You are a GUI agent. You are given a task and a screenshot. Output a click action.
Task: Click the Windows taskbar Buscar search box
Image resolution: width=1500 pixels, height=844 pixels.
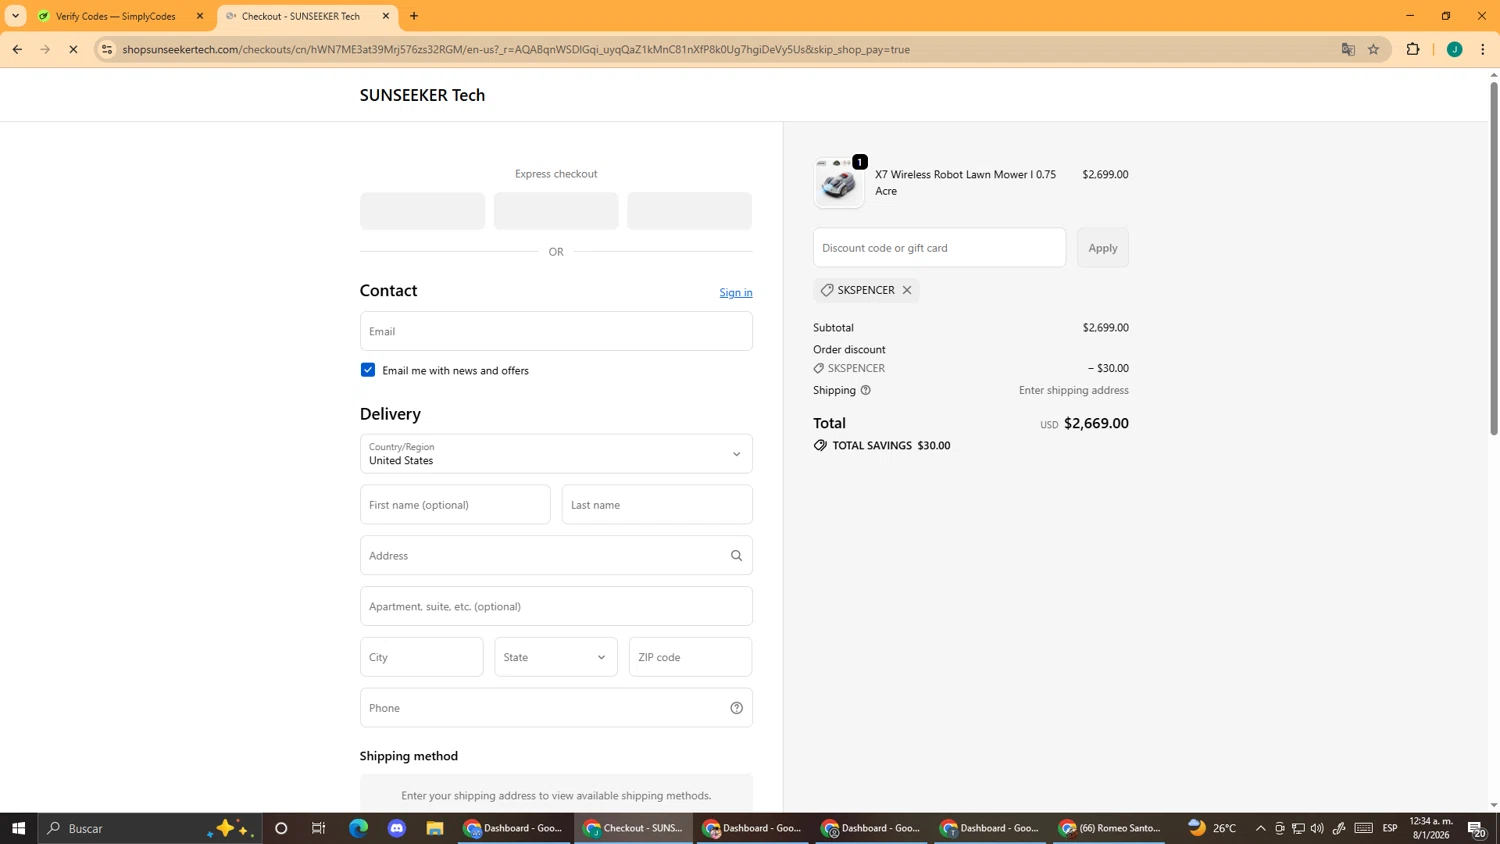150,828
